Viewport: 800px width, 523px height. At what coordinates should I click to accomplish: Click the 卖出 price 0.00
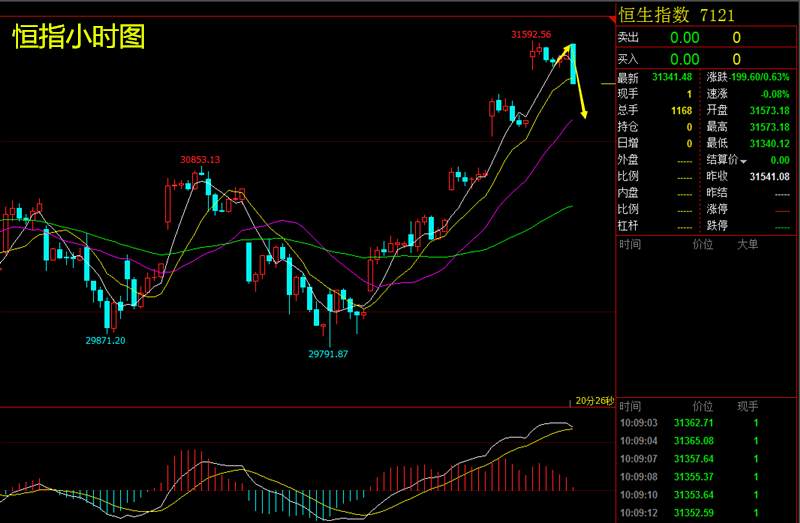[685, 38]
